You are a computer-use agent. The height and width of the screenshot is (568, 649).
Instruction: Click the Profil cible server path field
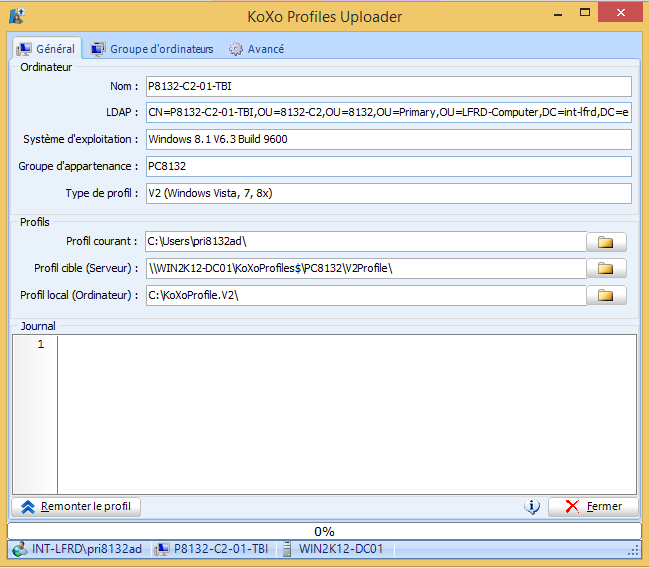pos(366,269)
